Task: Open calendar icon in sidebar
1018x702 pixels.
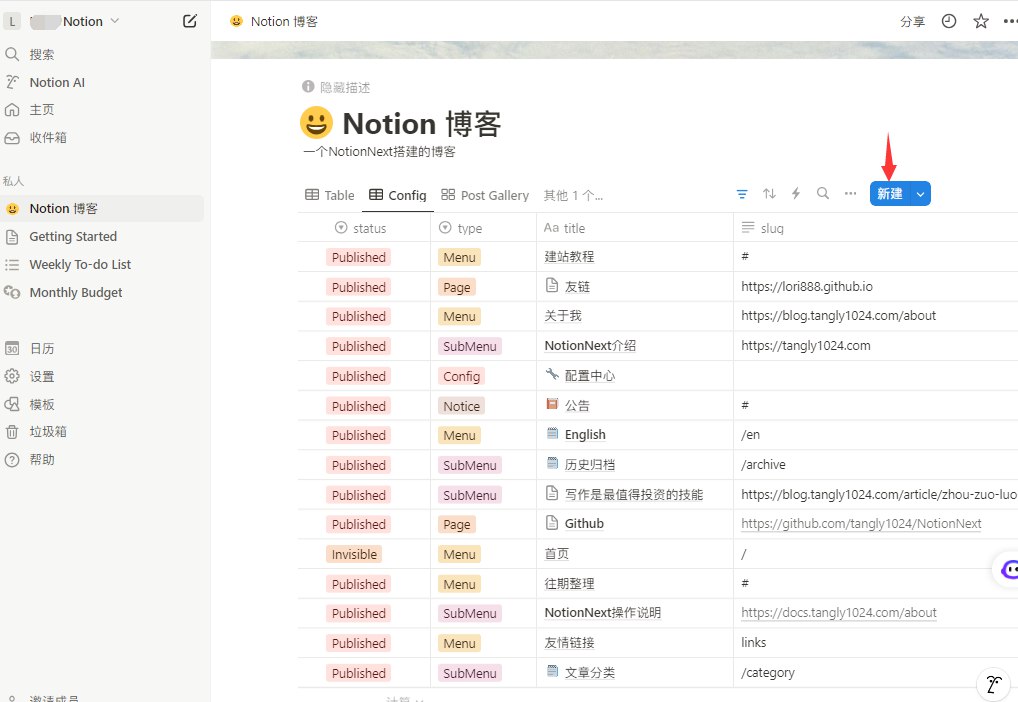Action: 12,349
